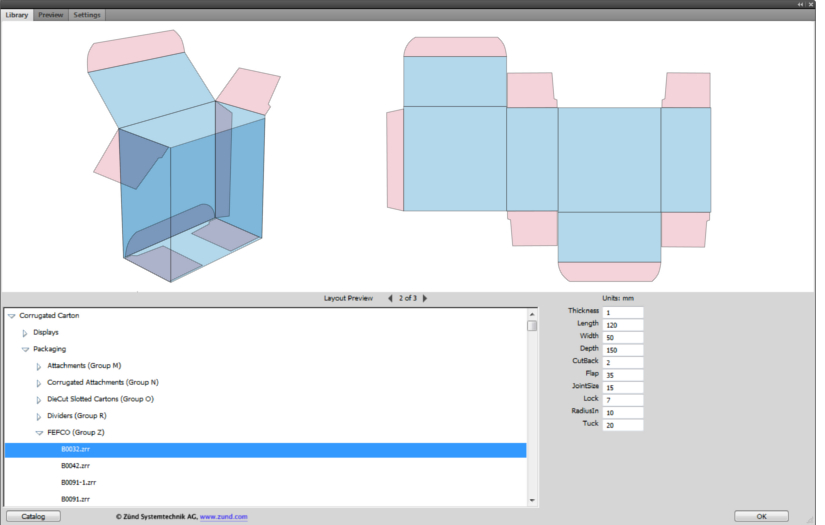Image resolution: width=825 pixels, height=525 pixels.
Task: Collapse the Packaging tree node
Action: [x=25, y=349]
